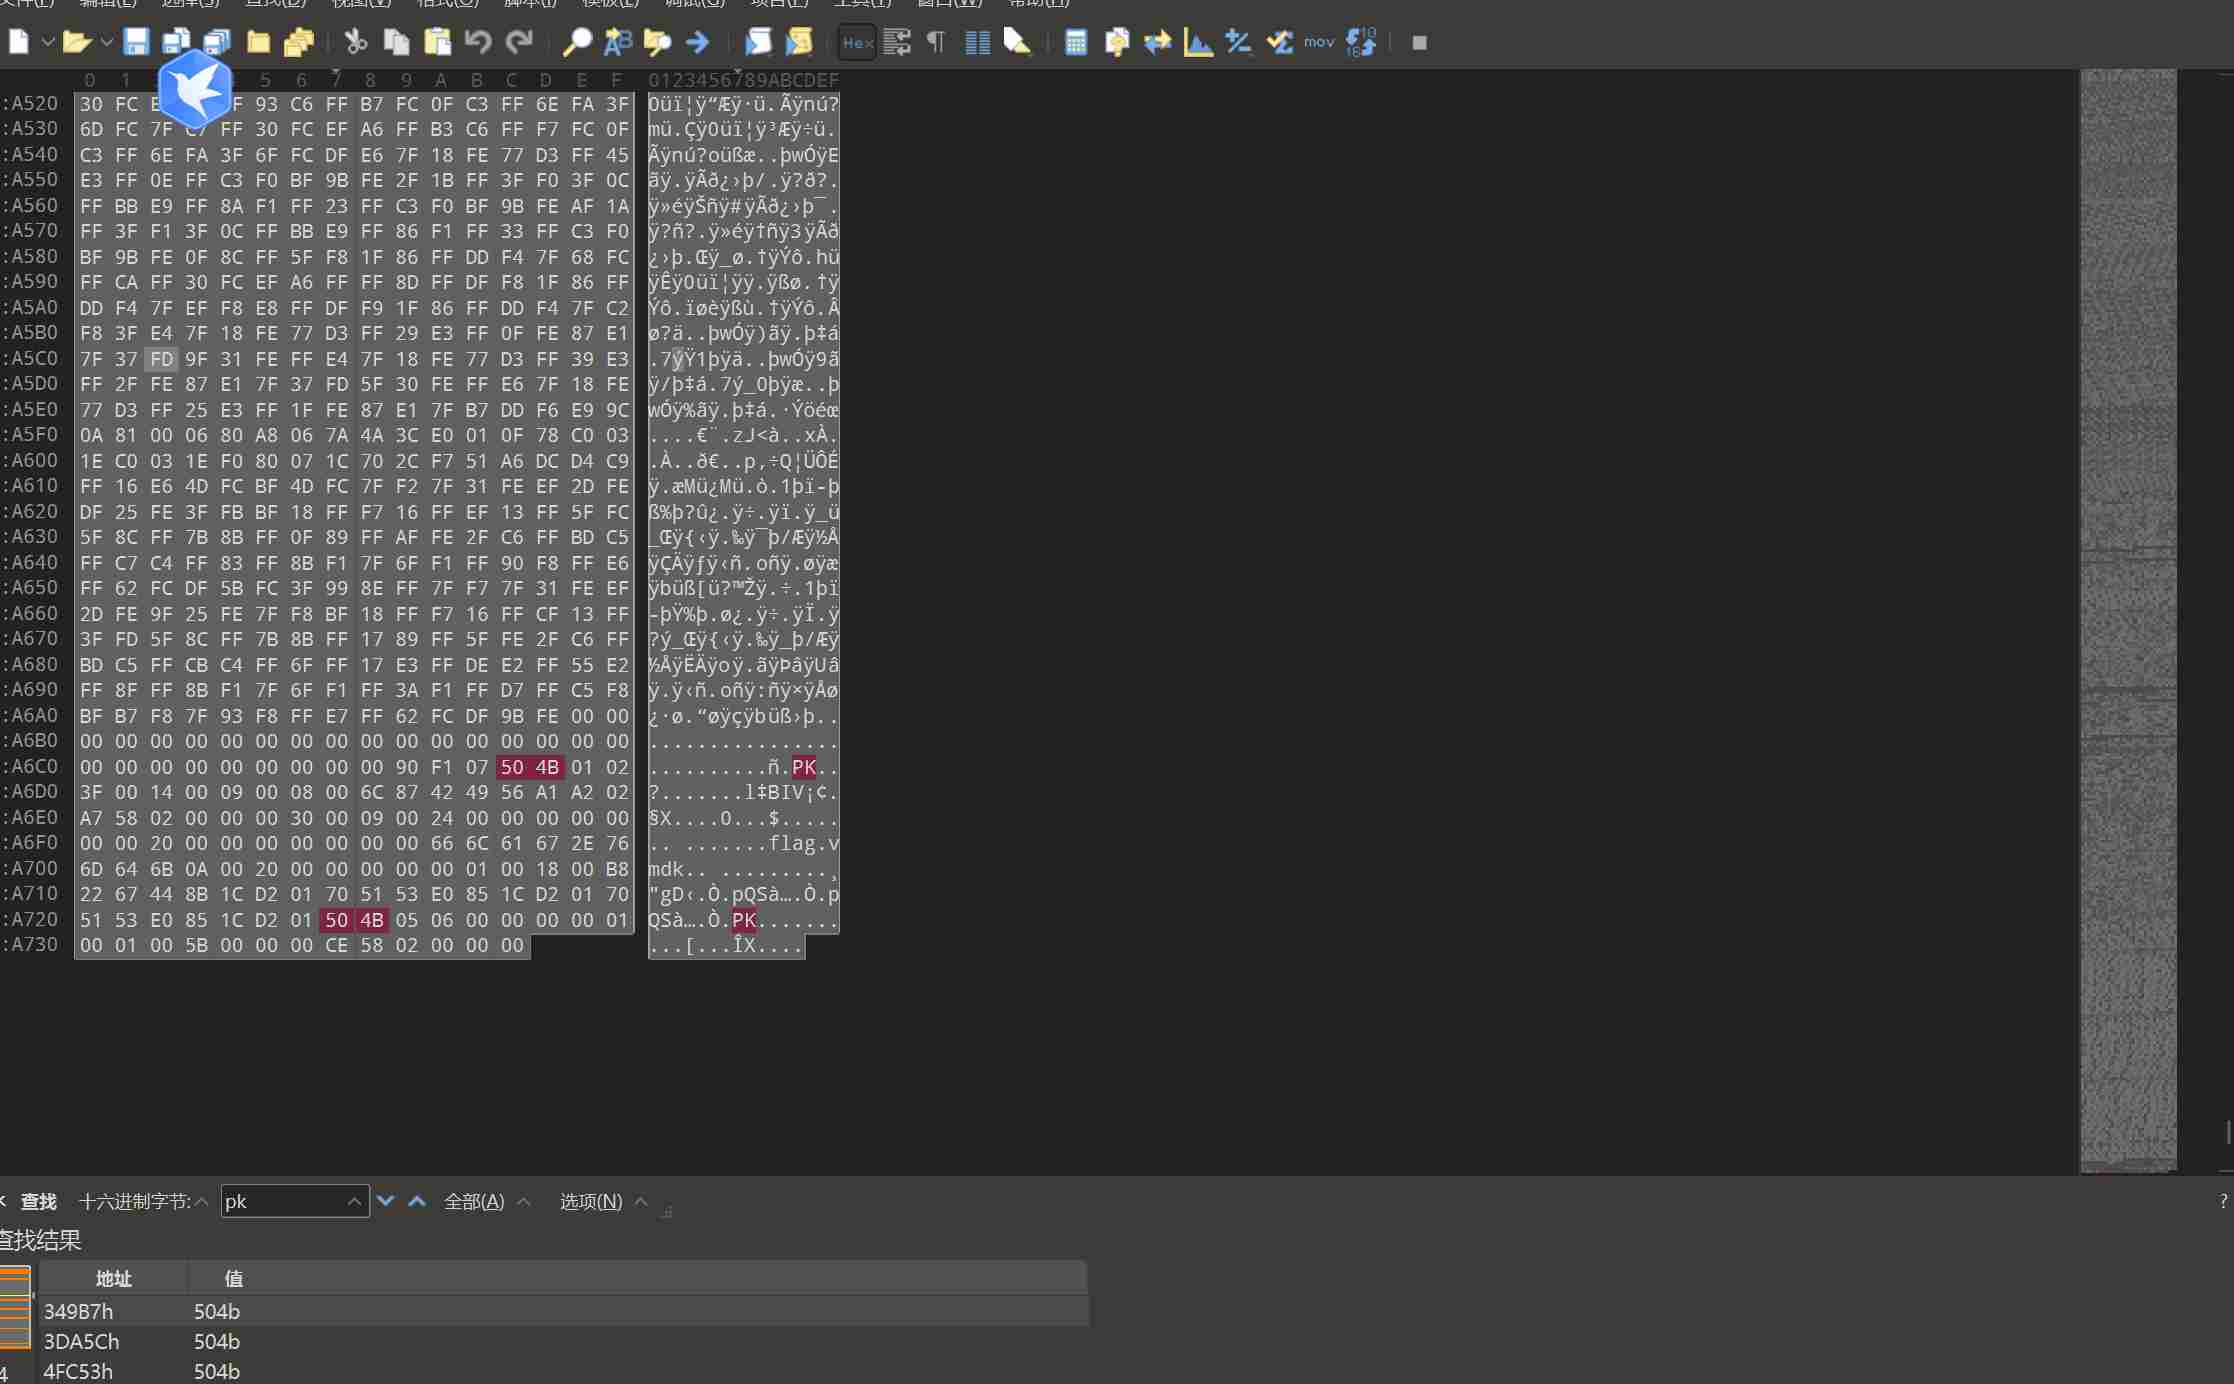
Task: Click the Save file floppy disk icon
Action: (136, 42)
